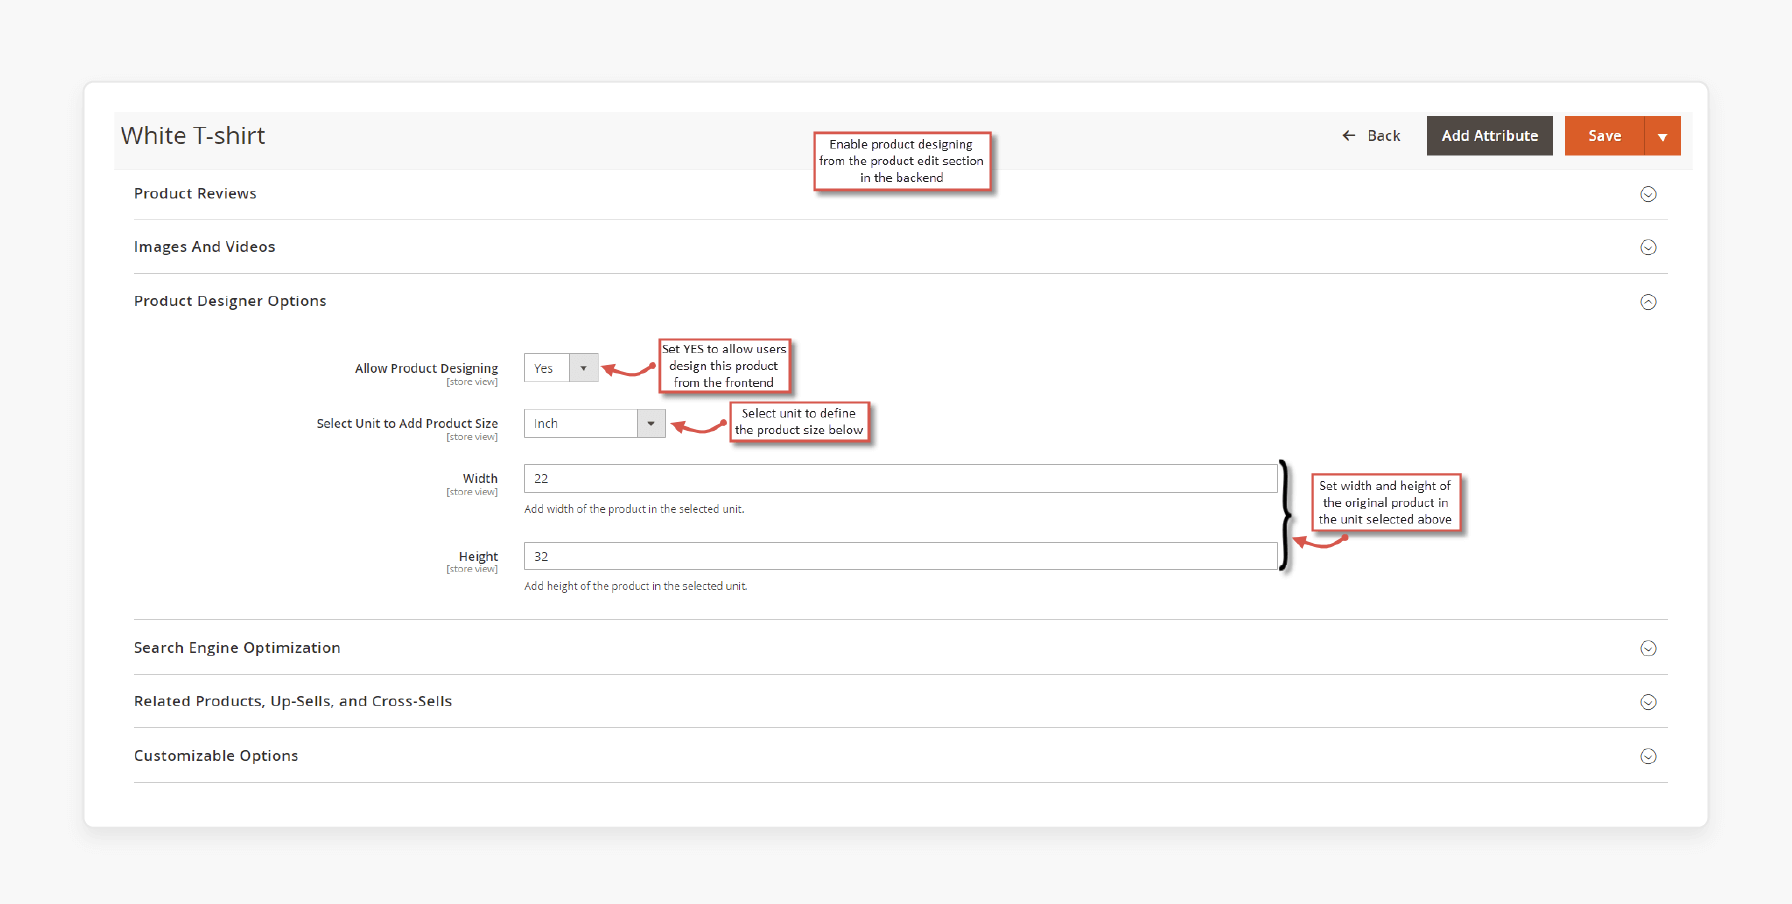1792x904 pixels.
Task: Open Related Products, Up-Sells, and Cross-Sells title
Action: [293, 701]
